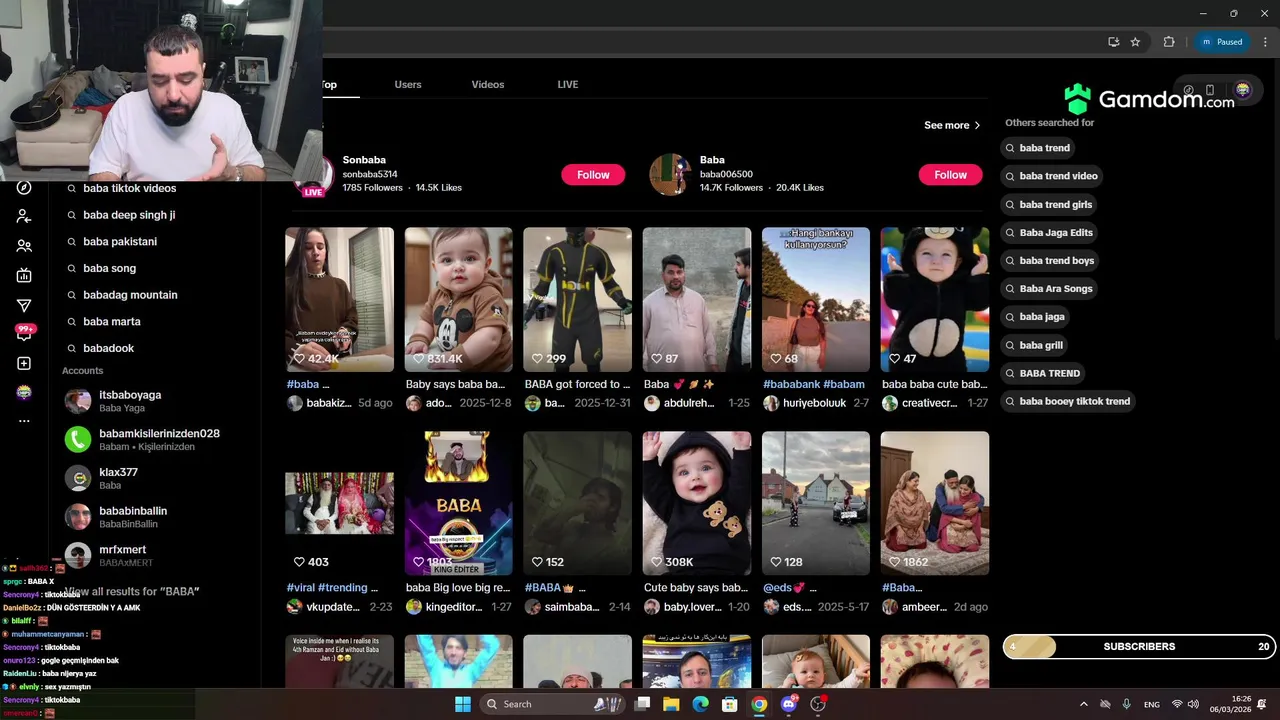The width and height of the screenshot is (1280, 720).
Task: Open the Windows Start menu
Action: (463, 704)
